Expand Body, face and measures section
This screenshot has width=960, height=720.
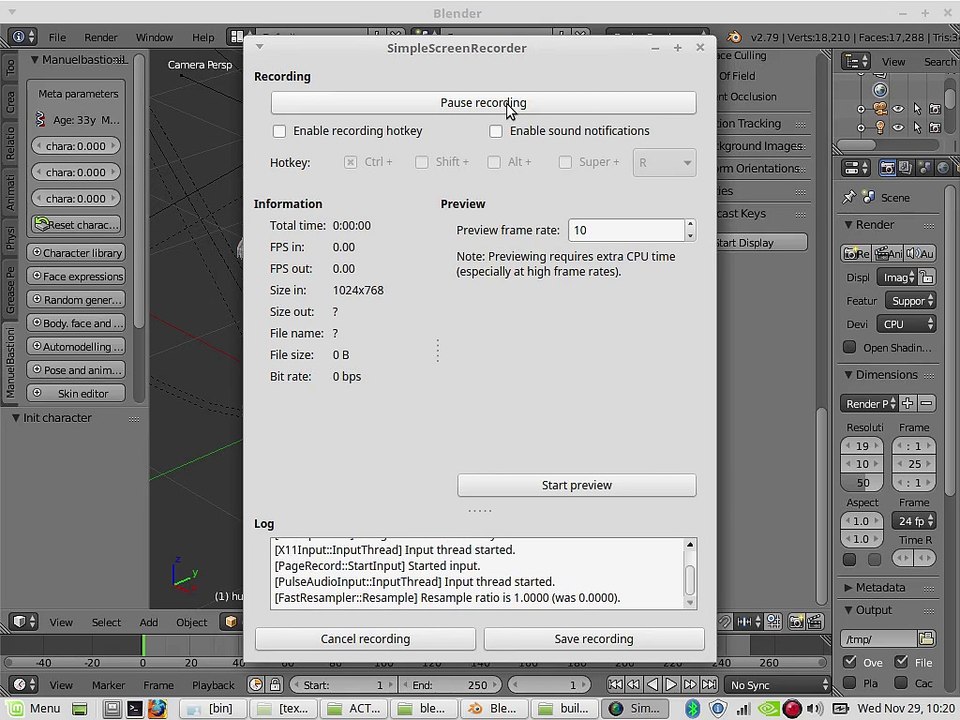[x=77, y=323]
